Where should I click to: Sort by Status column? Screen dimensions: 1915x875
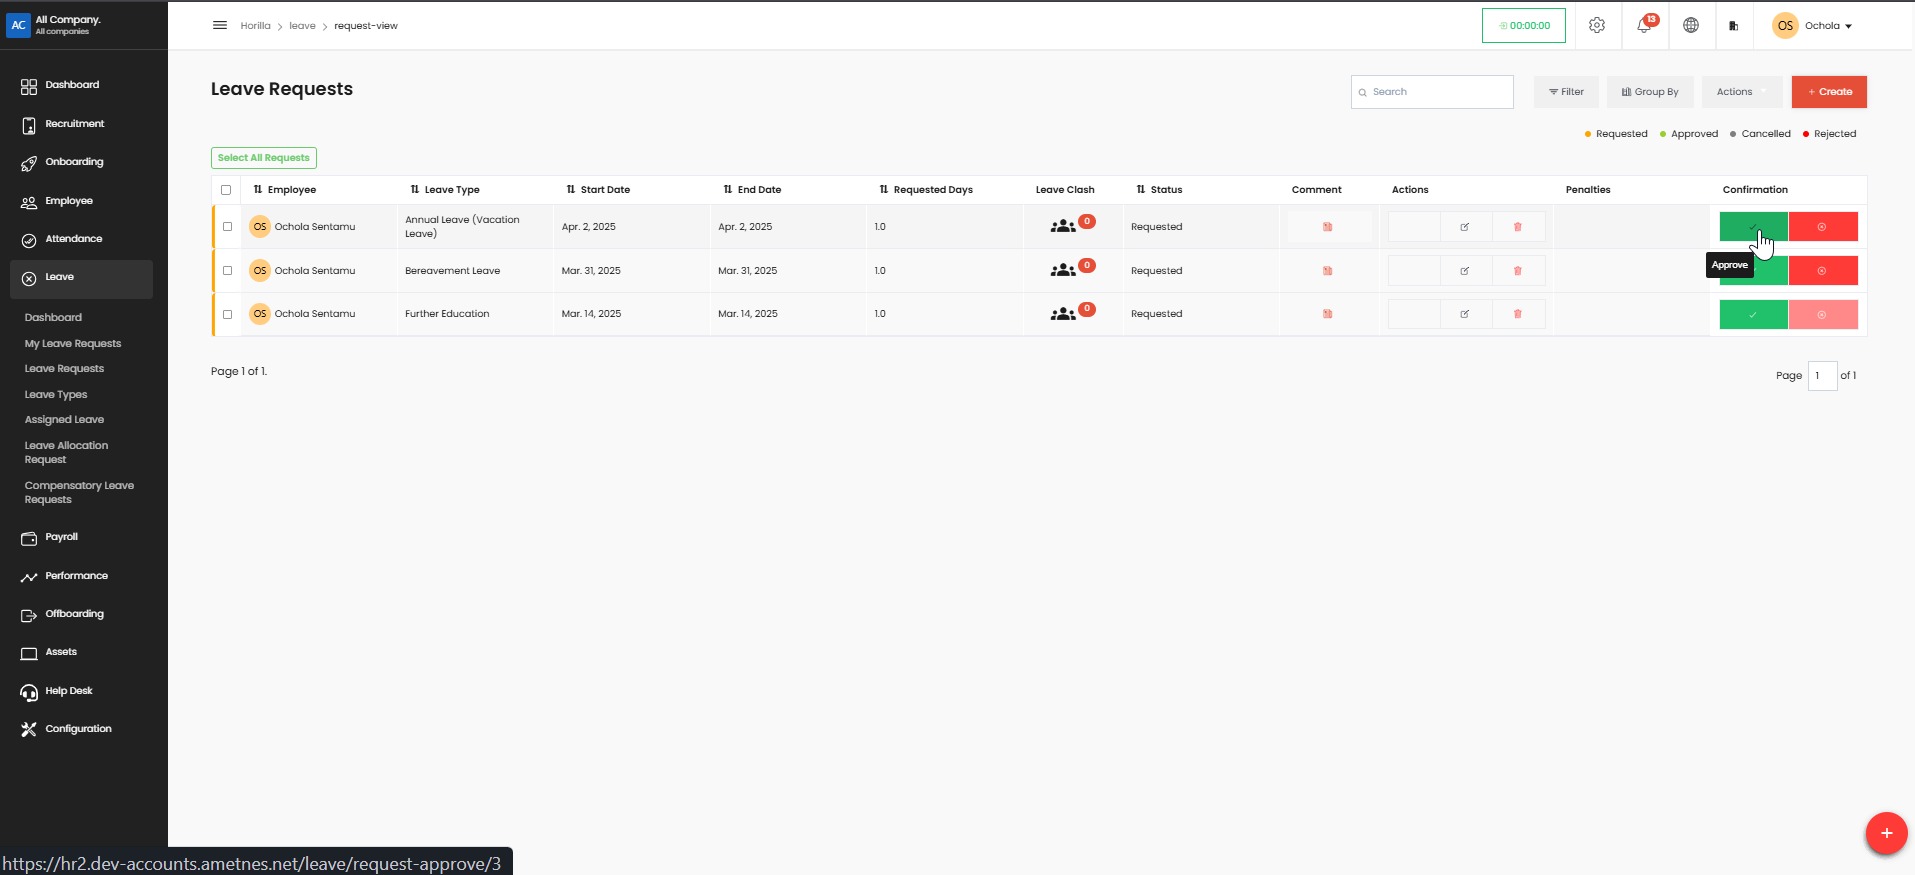tap(1159, 190)
